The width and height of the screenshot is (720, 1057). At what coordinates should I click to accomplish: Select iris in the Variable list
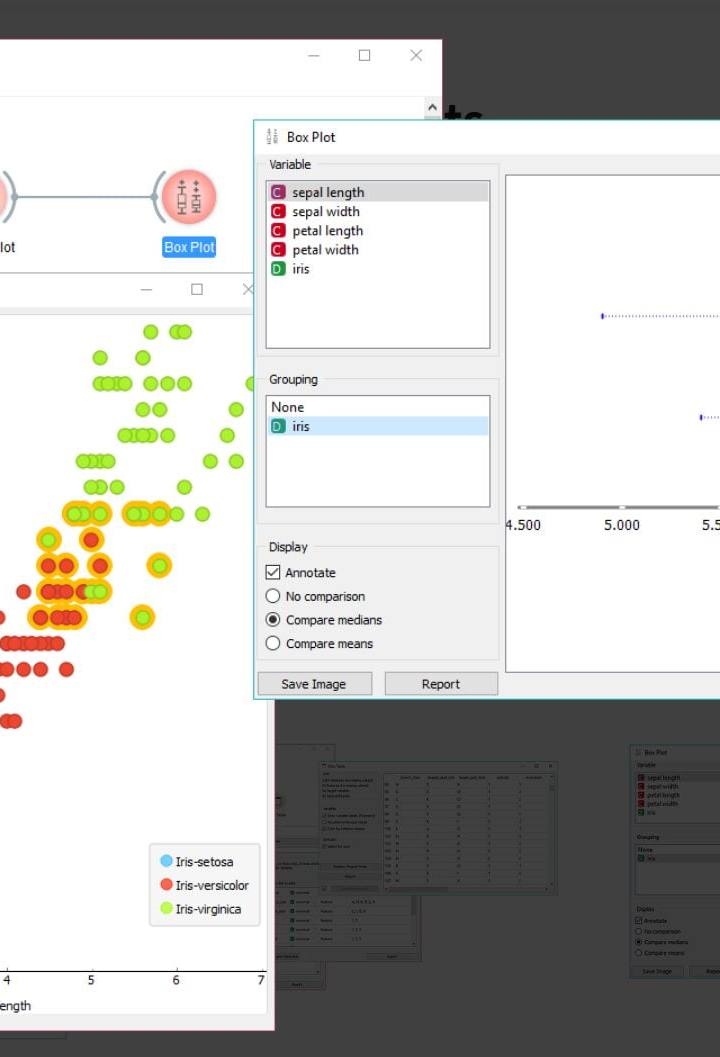tap(378, 269)
